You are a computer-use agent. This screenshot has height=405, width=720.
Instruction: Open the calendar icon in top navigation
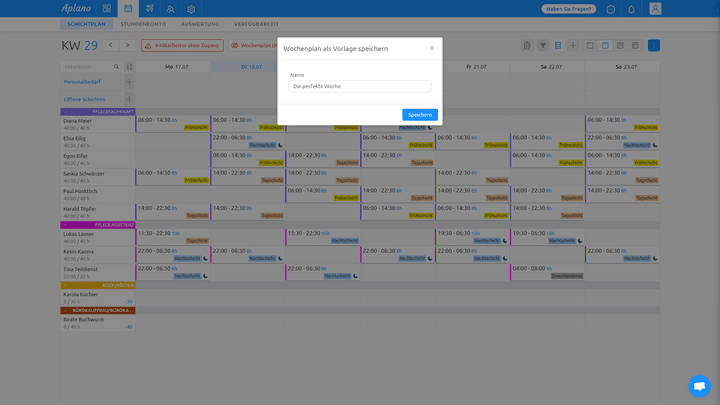128,9
